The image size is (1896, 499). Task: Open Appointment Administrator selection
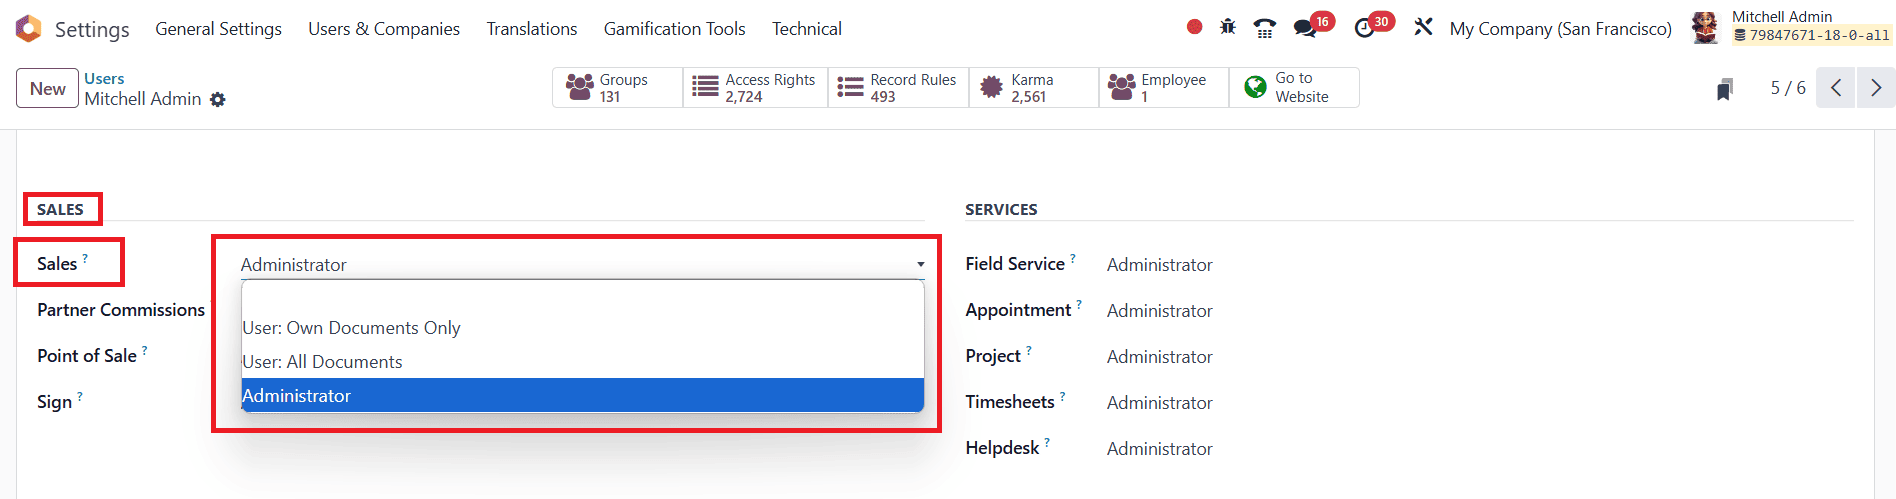(x=1160, y=311)
